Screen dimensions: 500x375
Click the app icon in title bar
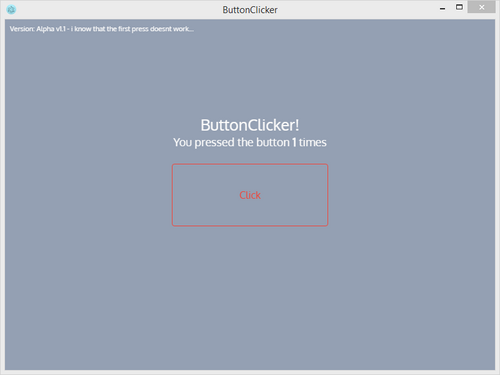pos(11,9)
